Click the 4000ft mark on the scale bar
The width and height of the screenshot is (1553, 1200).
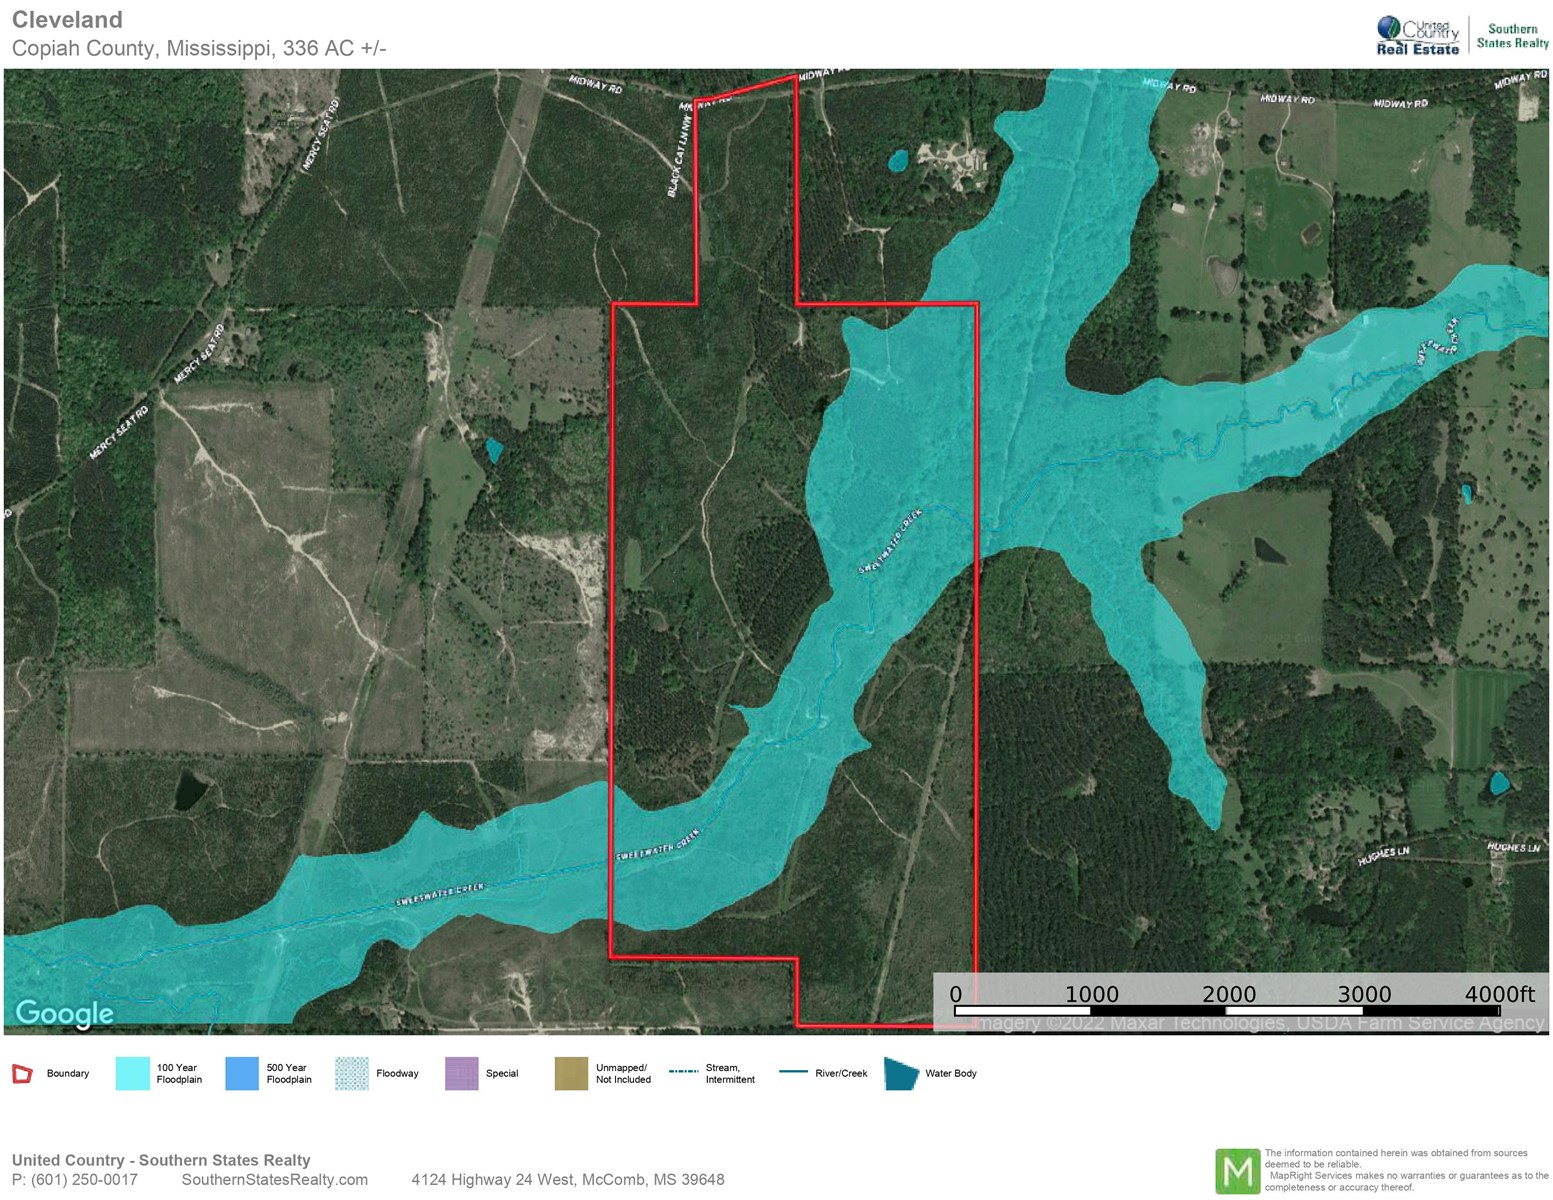click(x=1499, y=994)
